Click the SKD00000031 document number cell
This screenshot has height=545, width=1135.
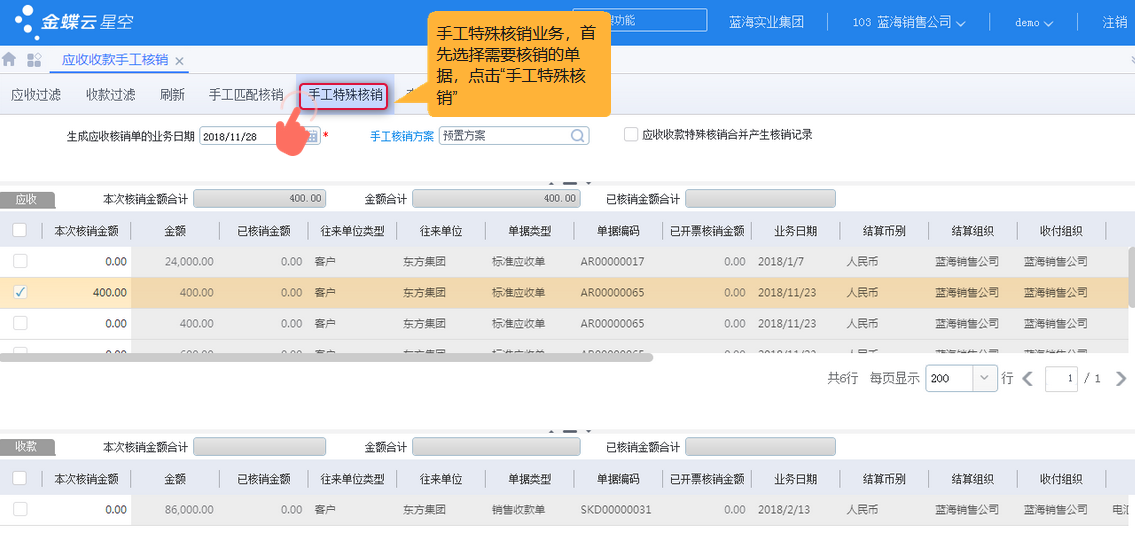coord(618,510)
